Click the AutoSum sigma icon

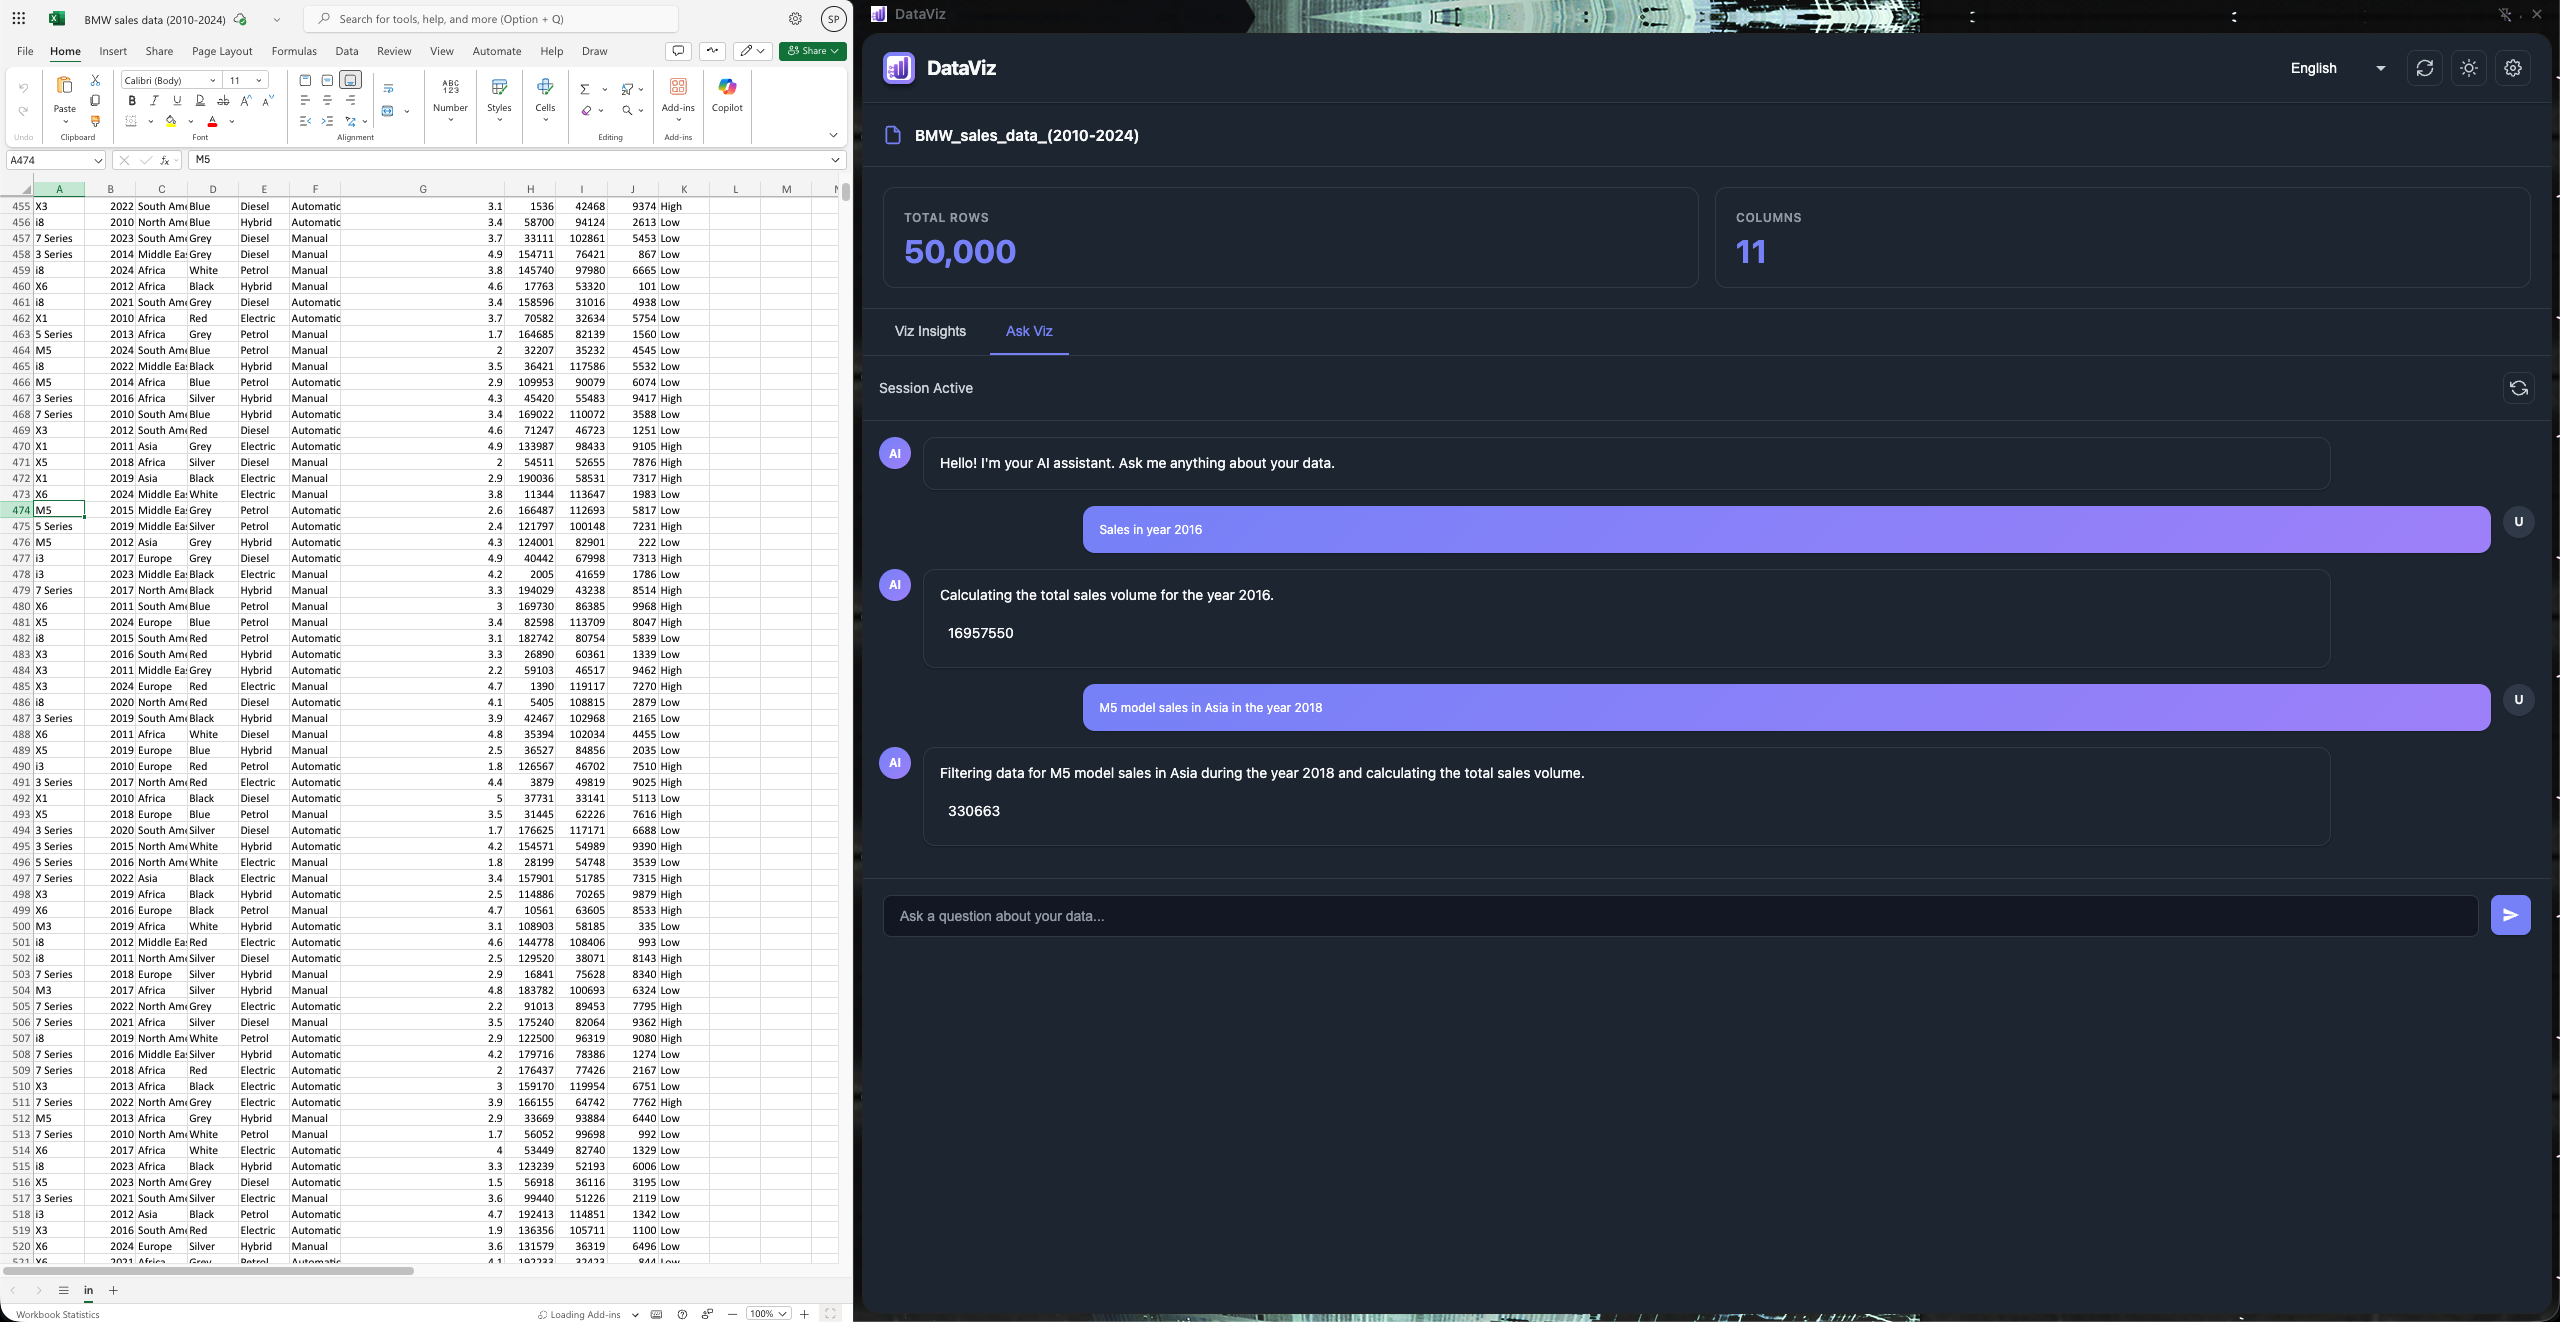click(x=585, y=89)
